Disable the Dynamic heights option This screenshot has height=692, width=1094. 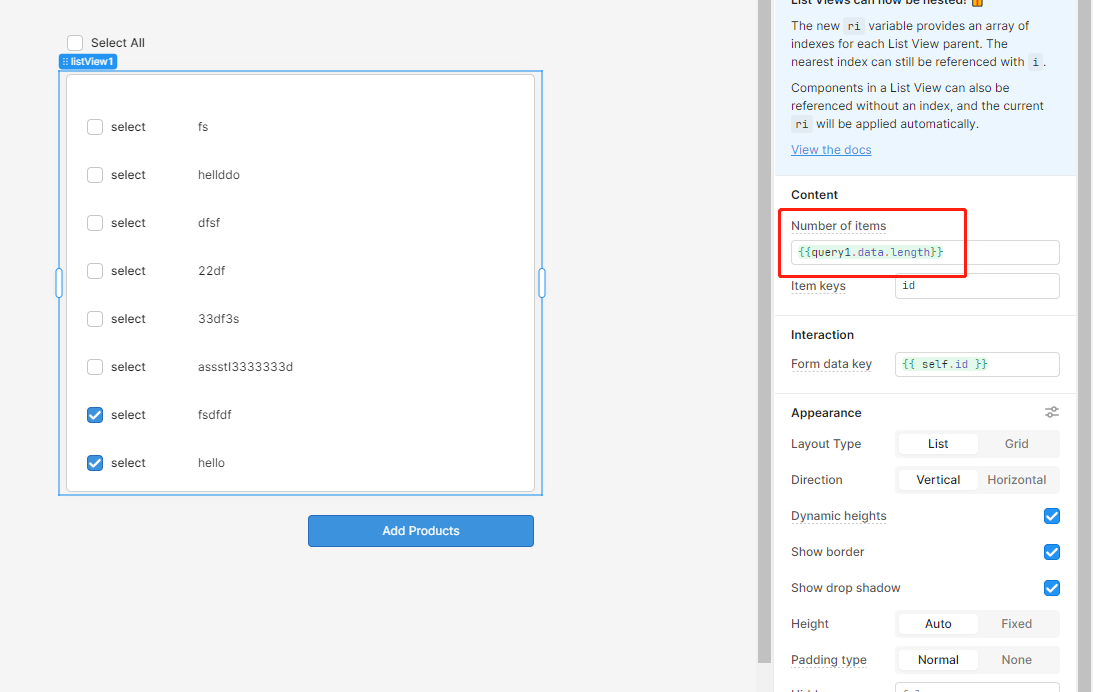pos(1051,516)
